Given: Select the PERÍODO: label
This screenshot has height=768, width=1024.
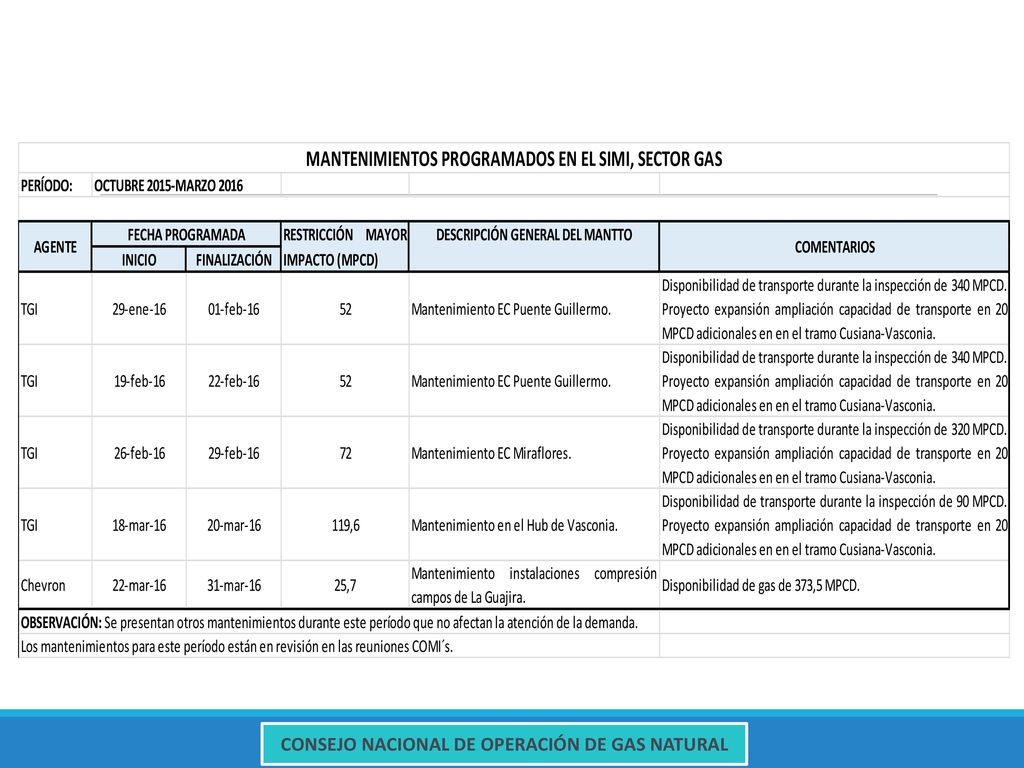Looking at the screenshot, I should point(46,185).
